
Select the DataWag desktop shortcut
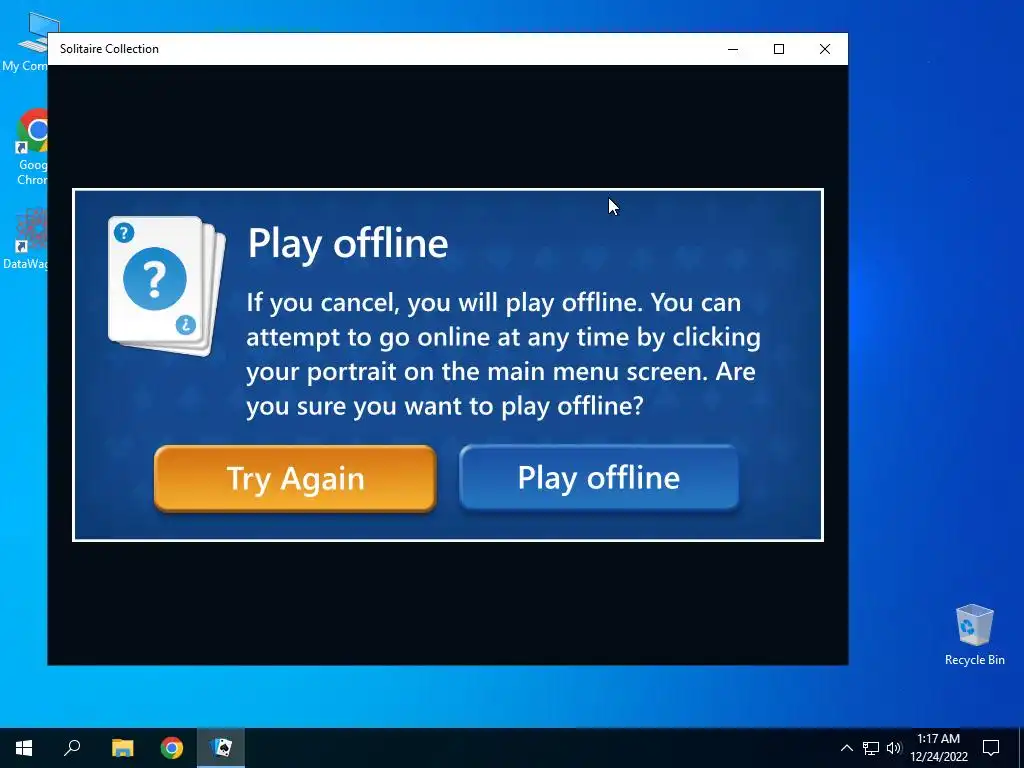(x=26, y=238)
